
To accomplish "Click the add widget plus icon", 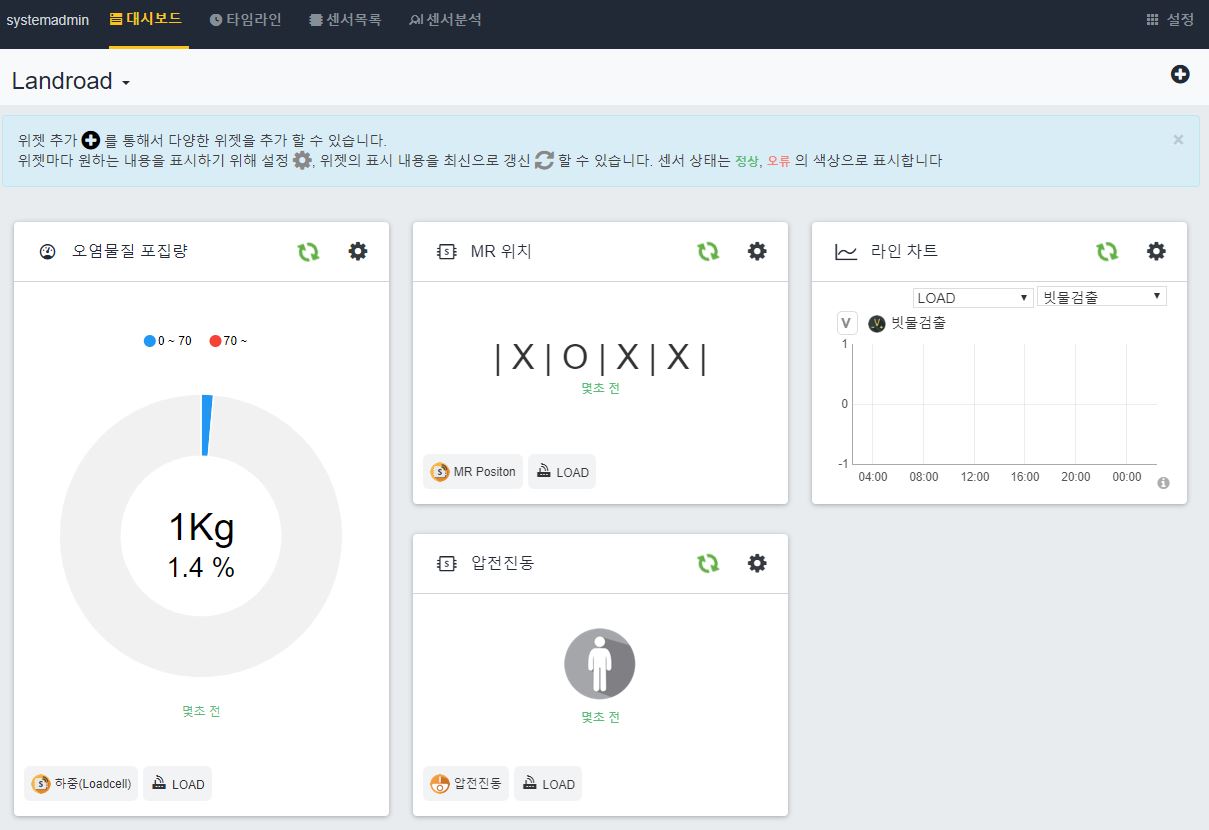I will 1180,74.
